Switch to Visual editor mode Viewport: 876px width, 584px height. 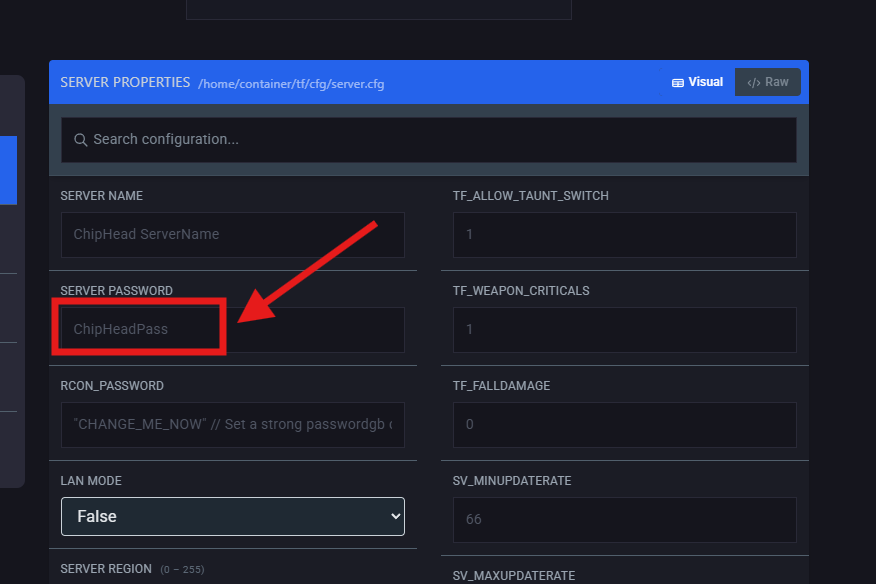[697, 82]
